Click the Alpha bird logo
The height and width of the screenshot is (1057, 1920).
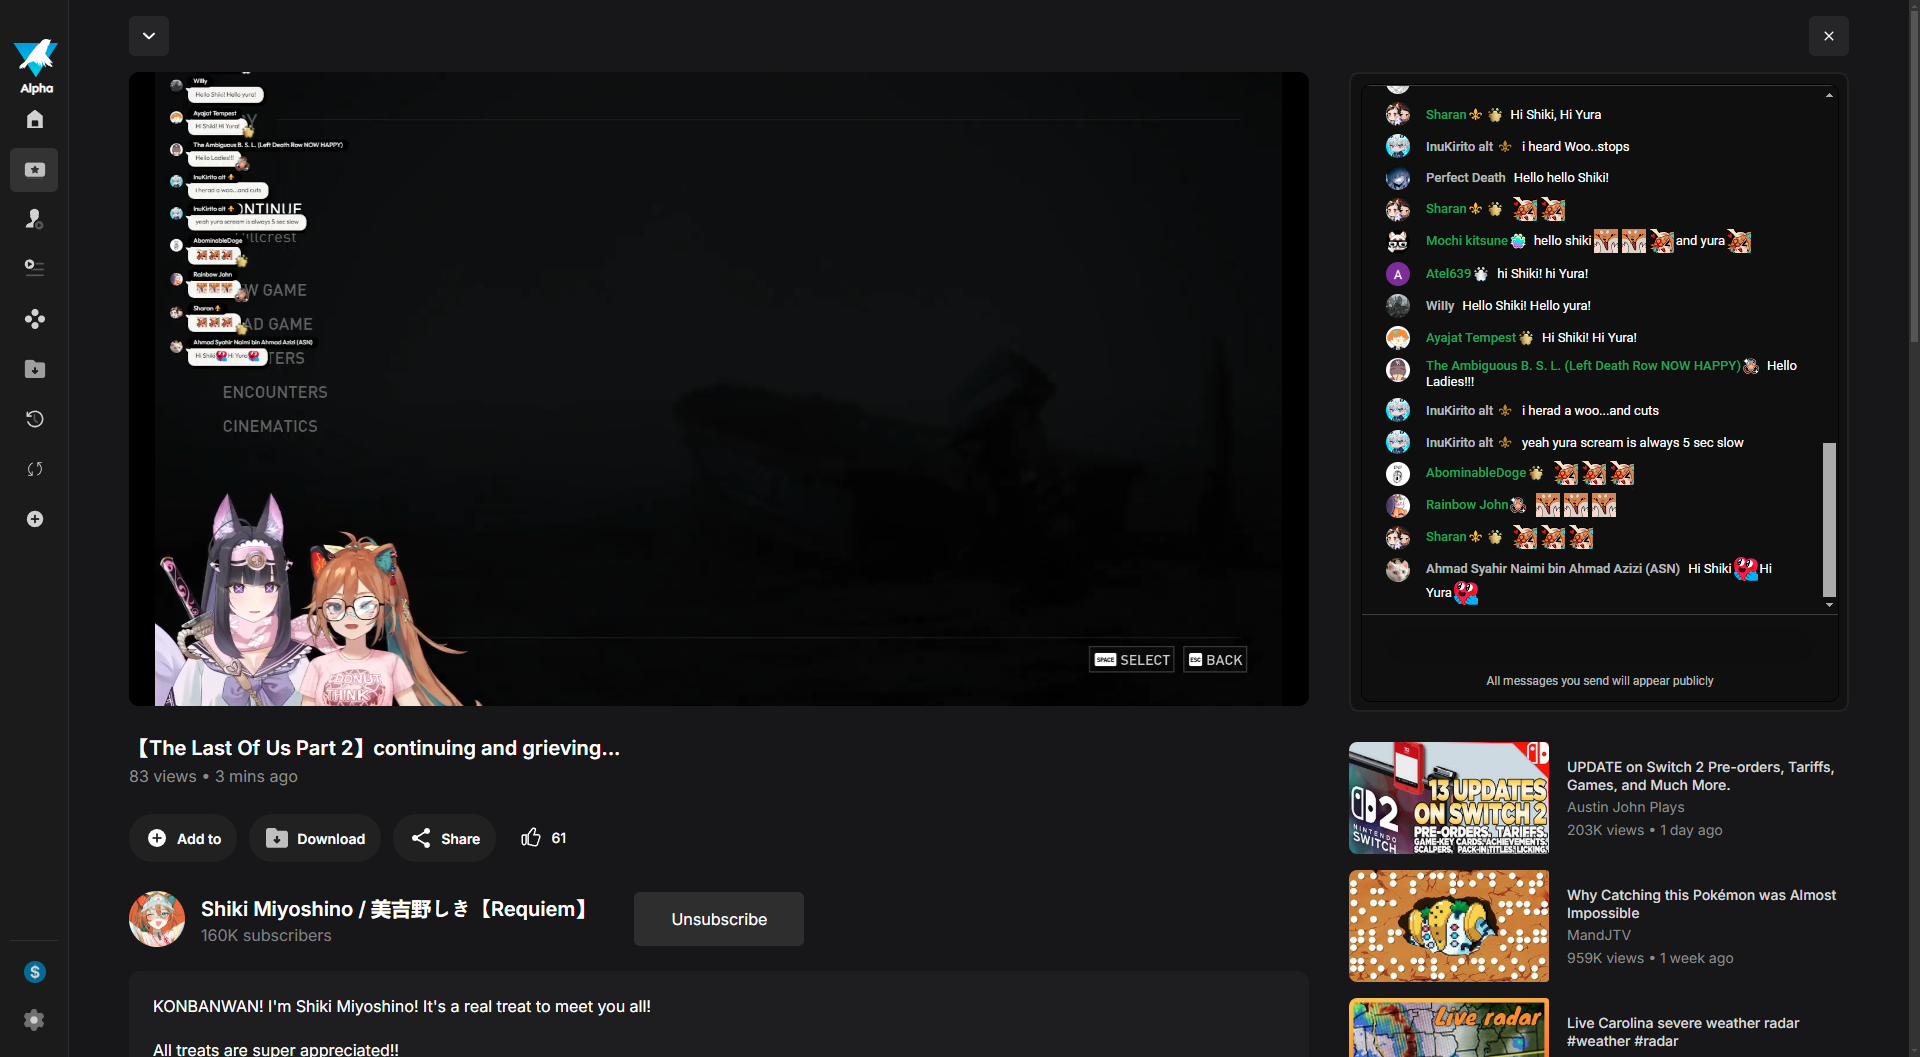click(x=36, y=66)
